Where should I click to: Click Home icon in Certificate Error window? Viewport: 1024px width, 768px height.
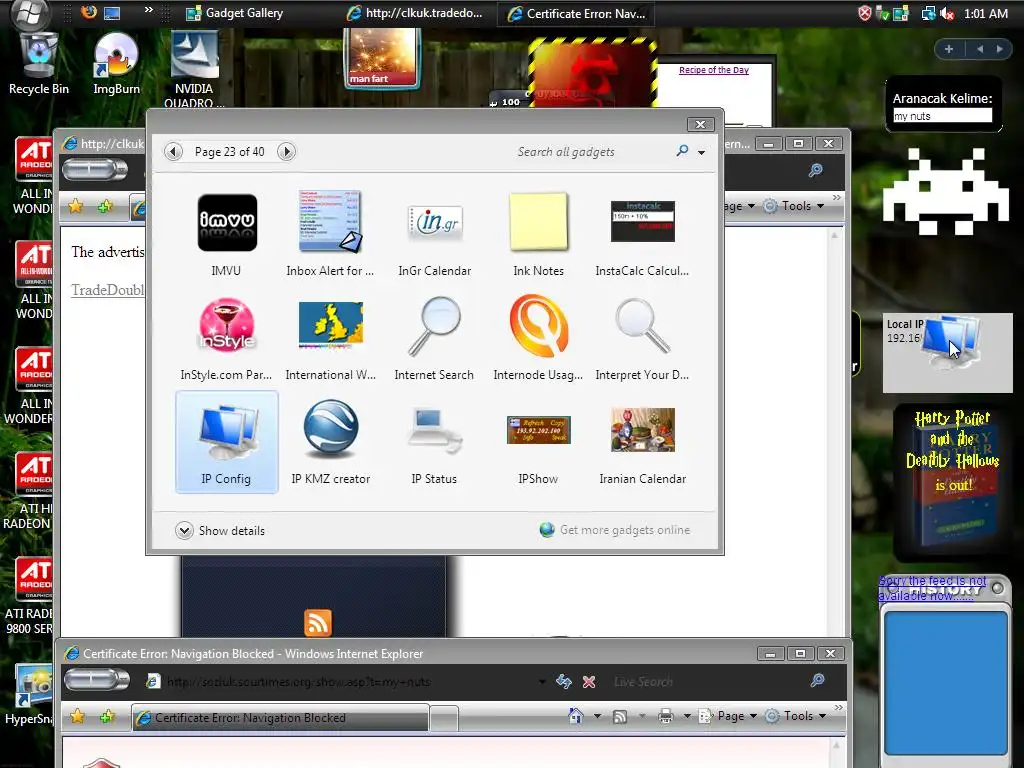click(575, 716)
